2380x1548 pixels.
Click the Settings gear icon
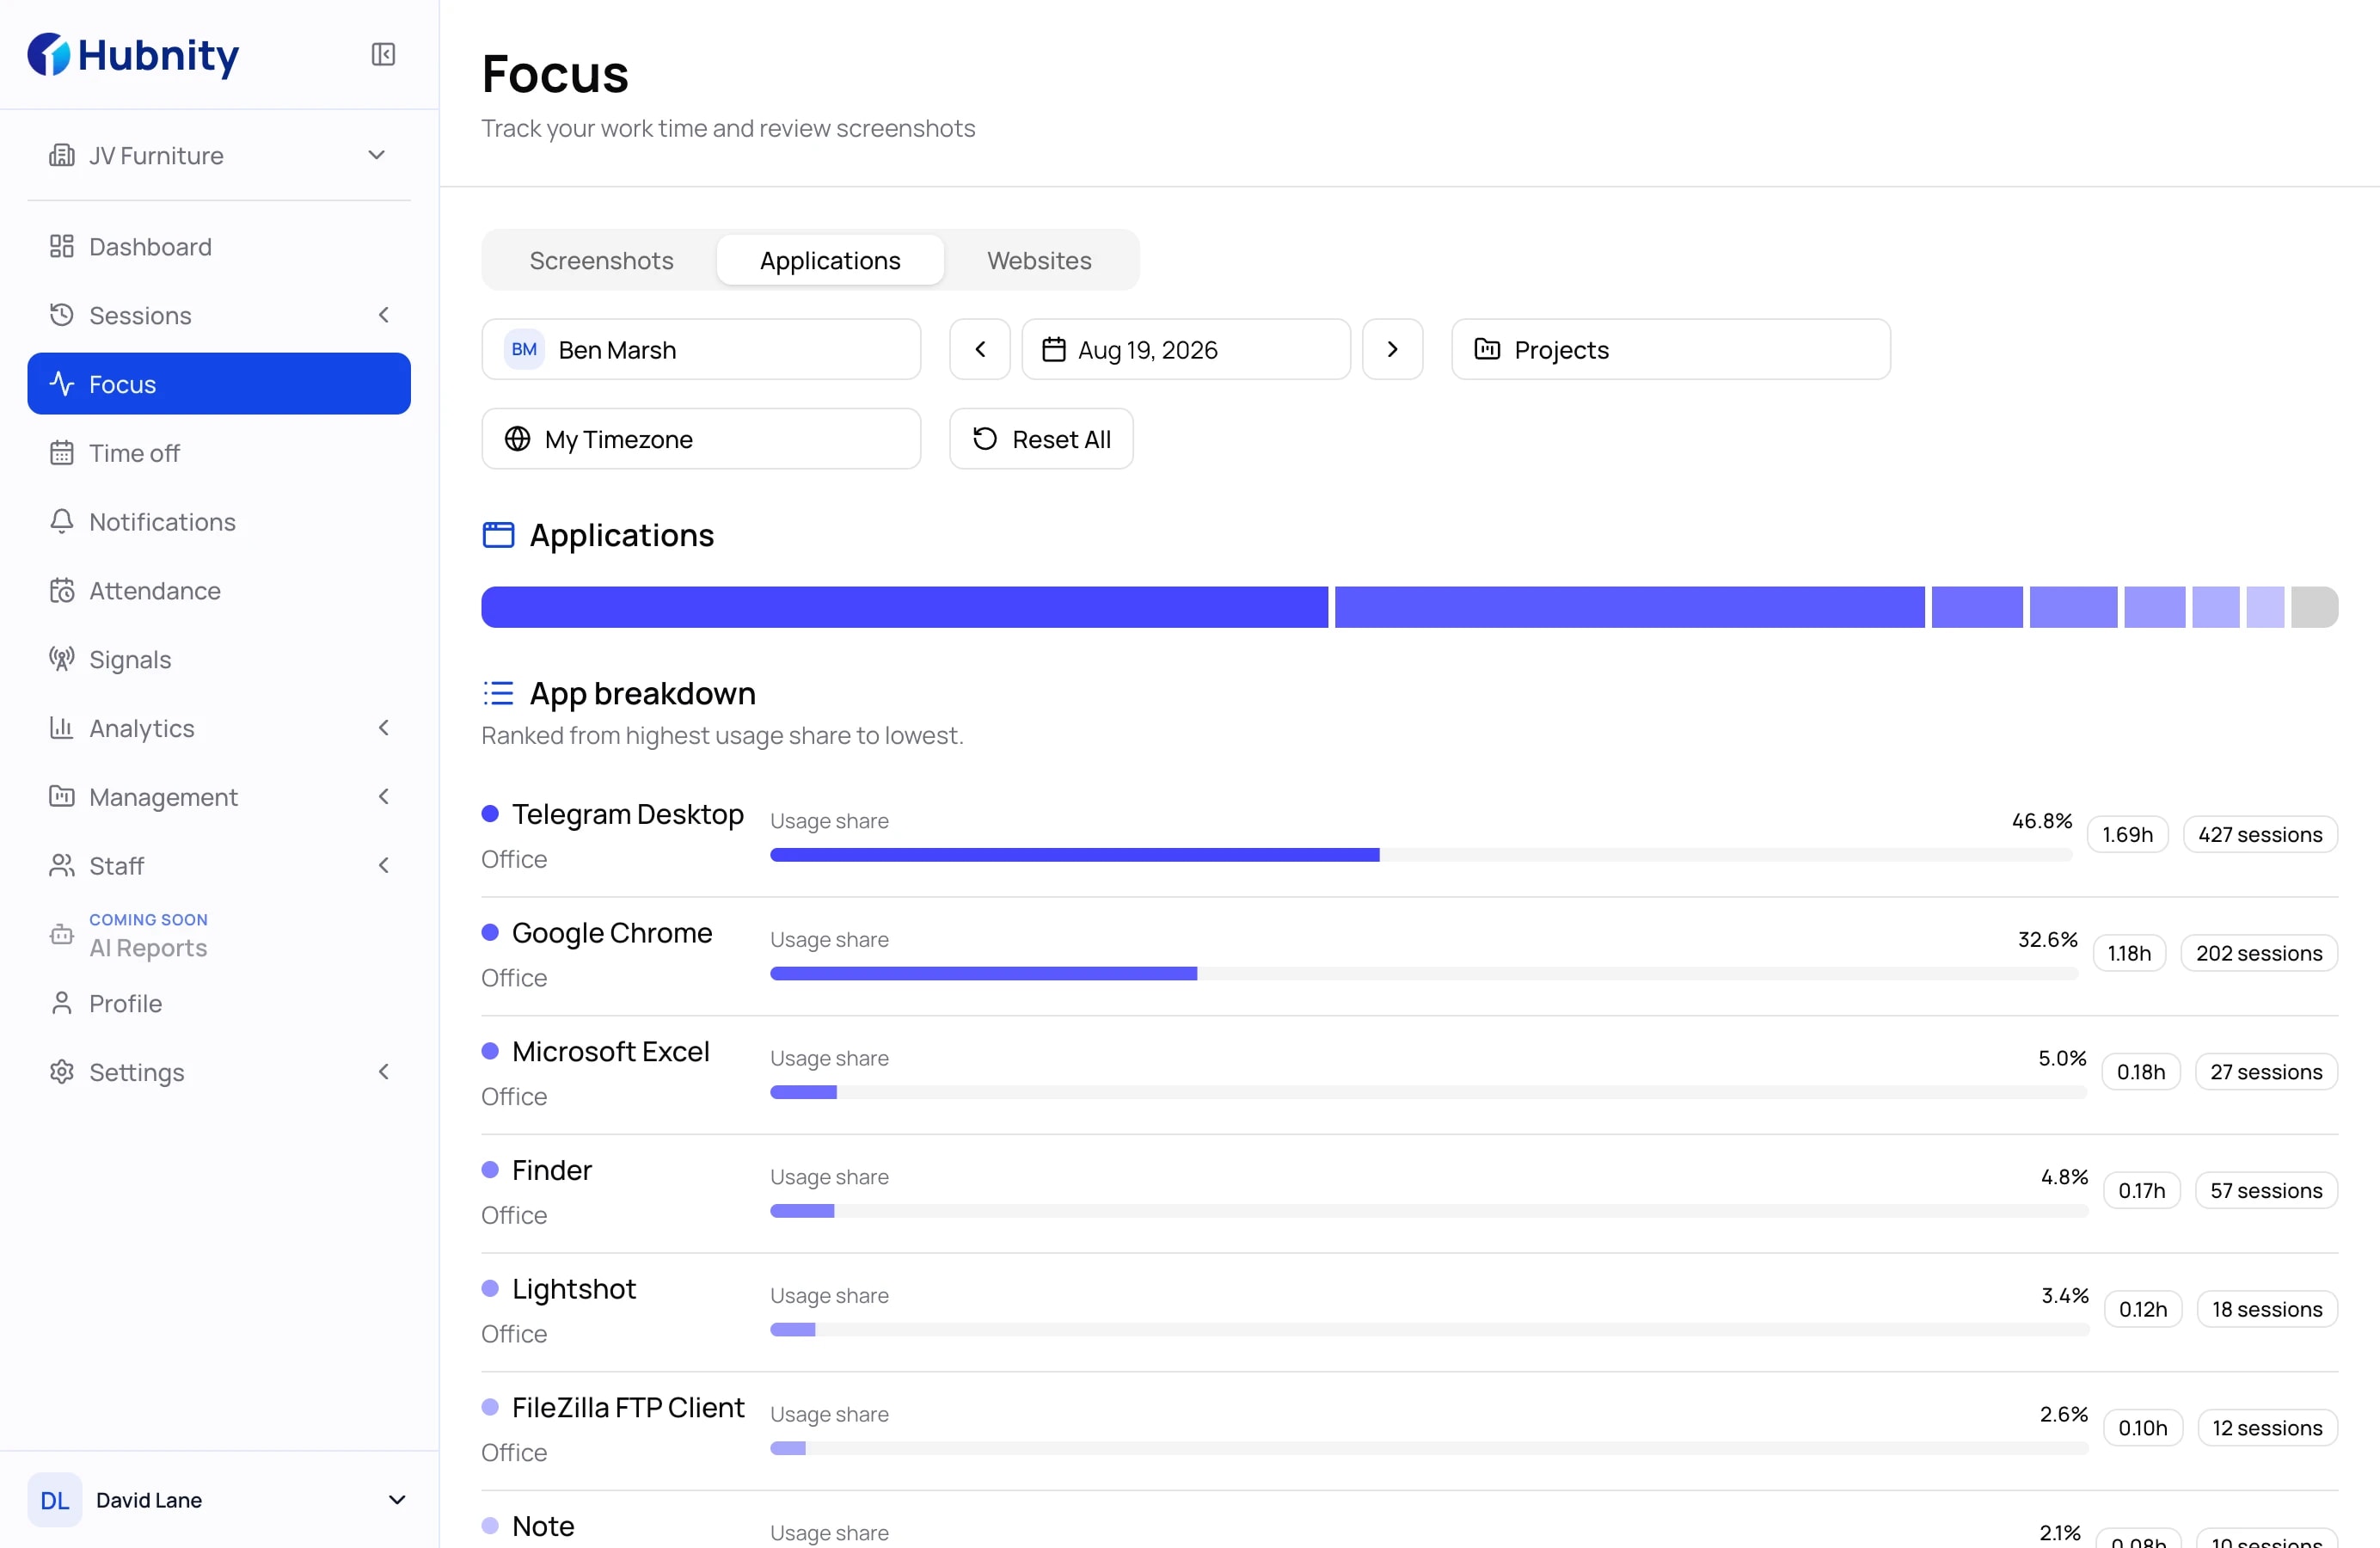pos(62,1071)
